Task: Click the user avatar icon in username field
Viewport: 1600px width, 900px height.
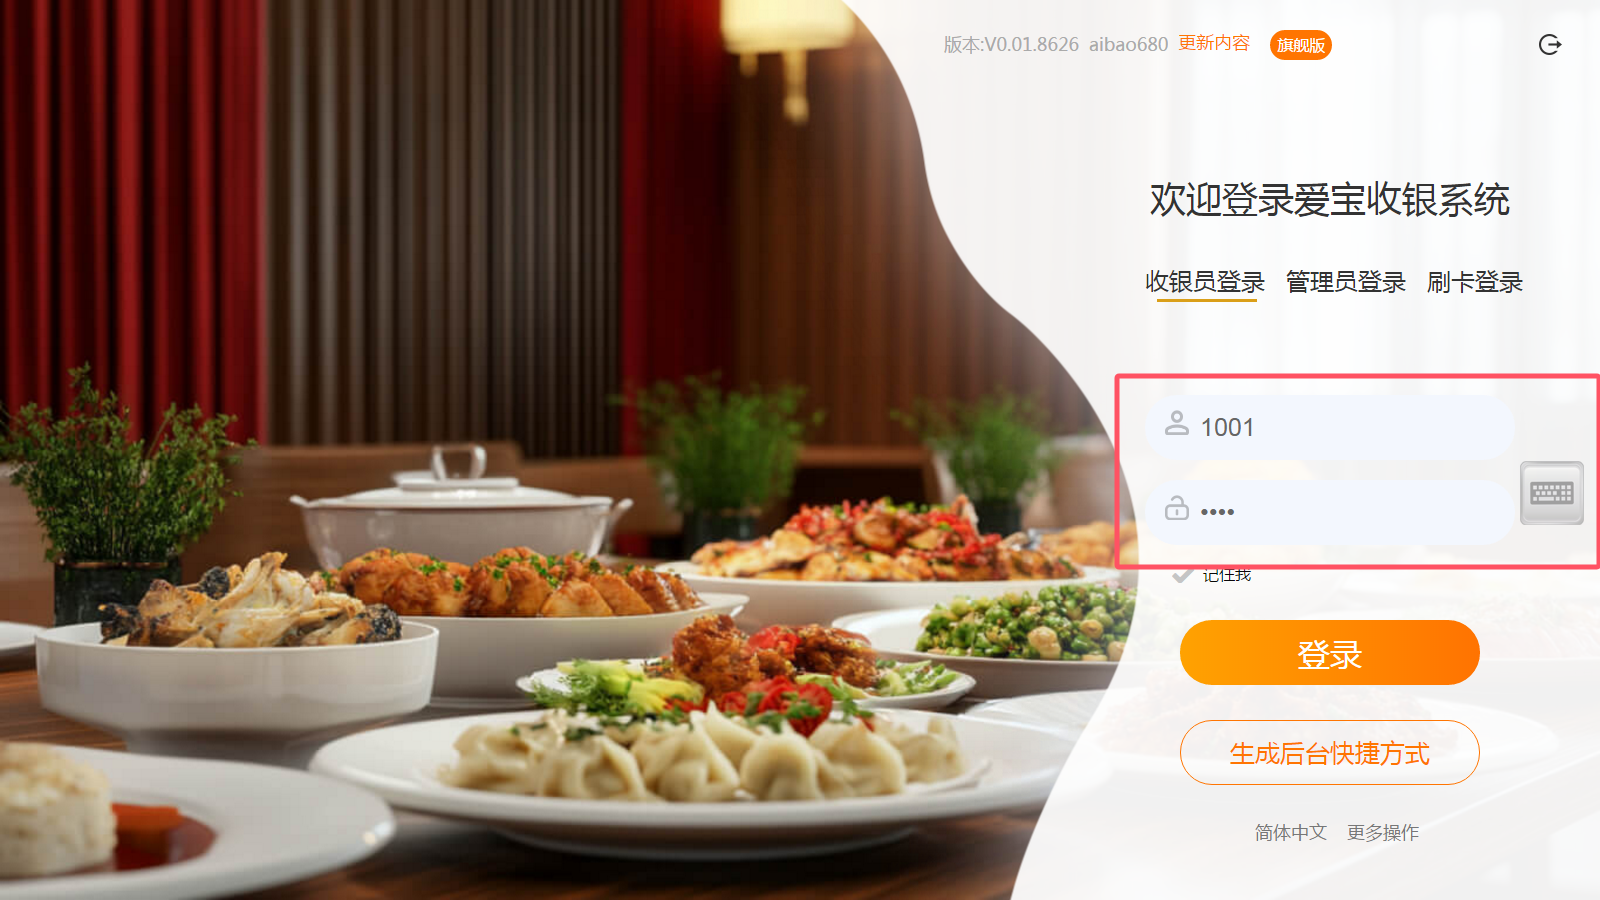Action: (1177, 424)
